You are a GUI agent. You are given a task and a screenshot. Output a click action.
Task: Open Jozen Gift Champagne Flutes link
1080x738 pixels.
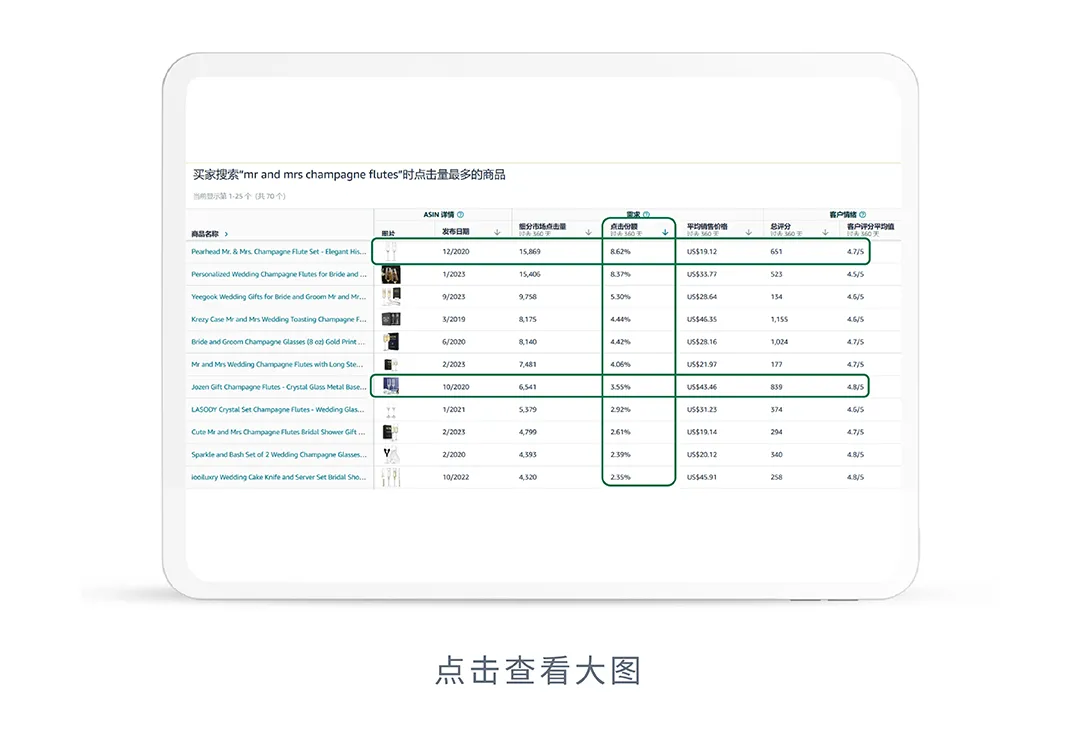(x=279, y=387)
